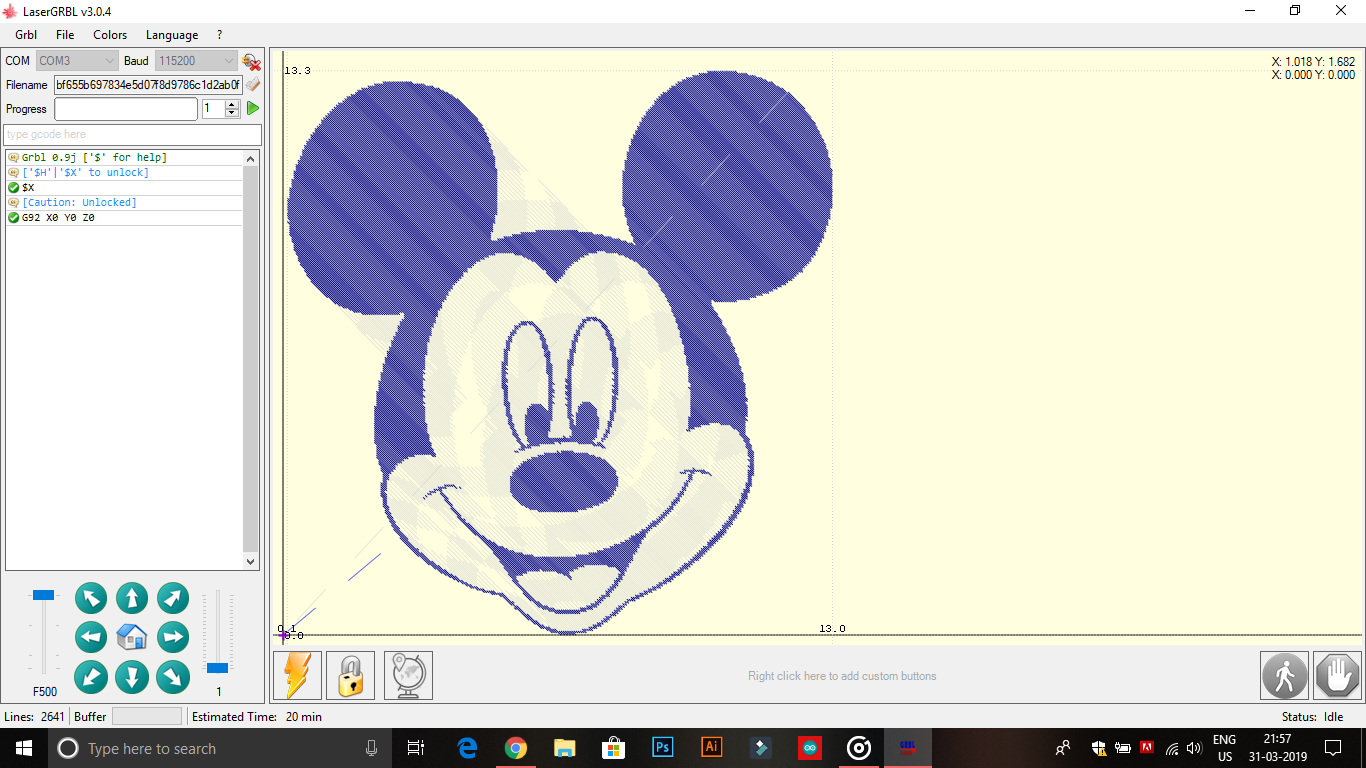Click the hand hold icon bottom right
1366x768 pixels.
1337,675
